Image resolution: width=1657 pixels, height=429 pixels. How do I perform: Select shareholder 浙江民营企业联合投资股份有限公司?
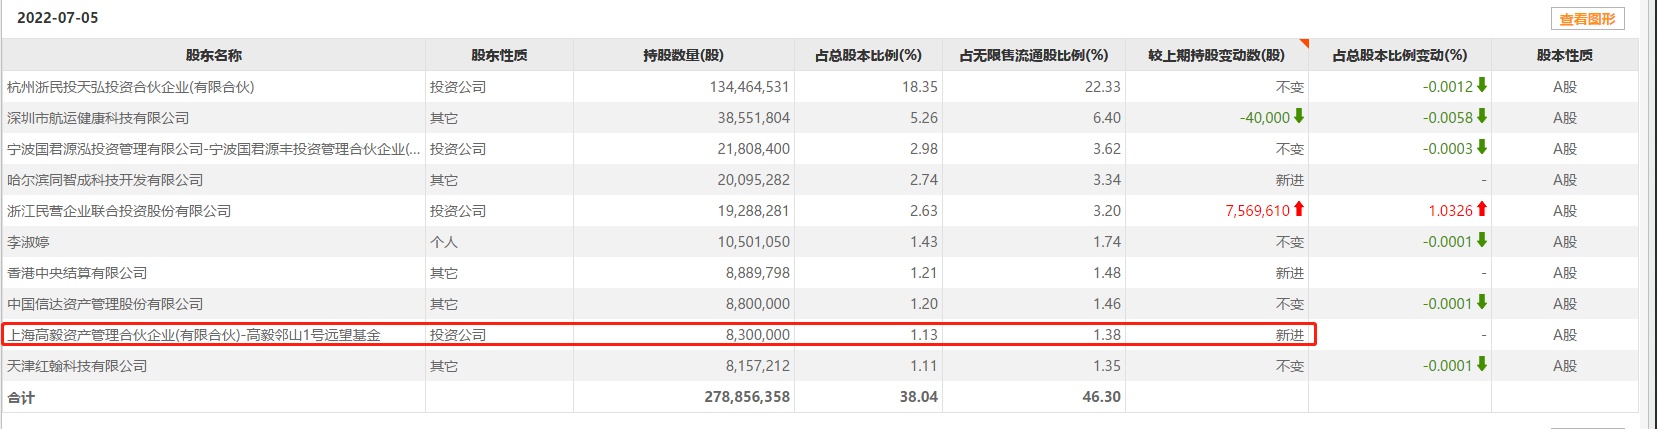point(119,211)
